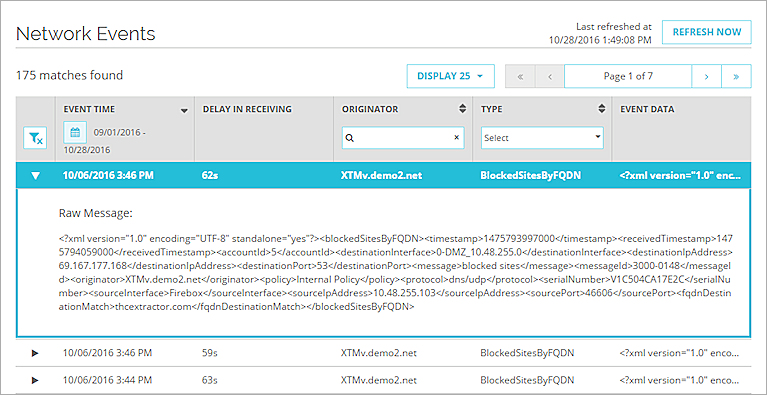
Task: Go to the previous page
Action: pos(550,76)
